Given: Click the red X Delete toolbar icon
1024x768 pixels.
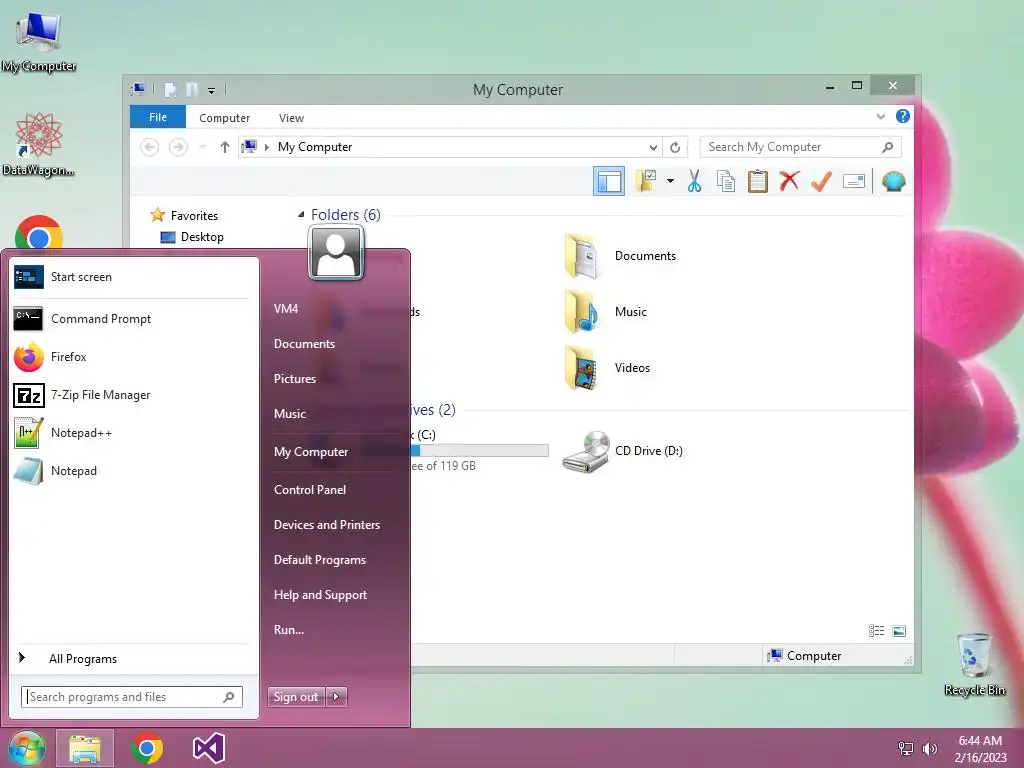Looking at the screenshot, I should point(789,180).
